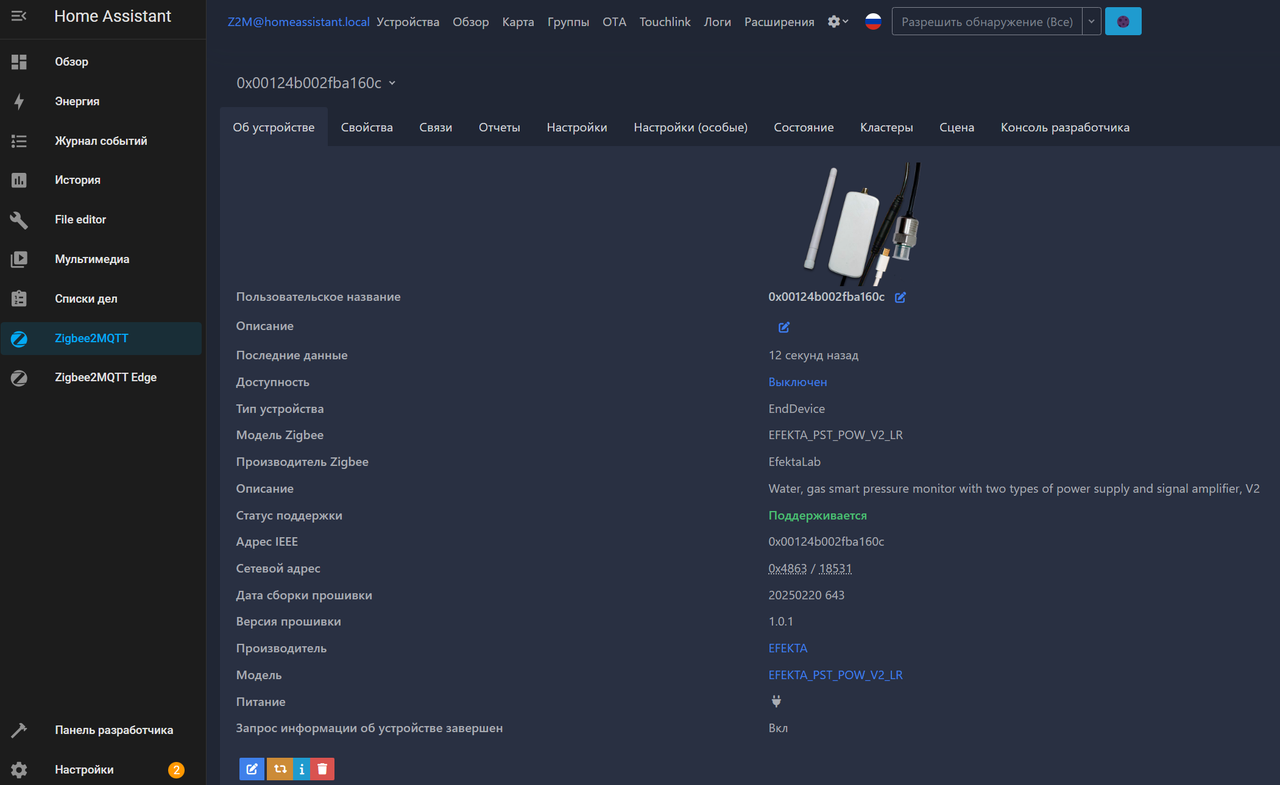Click the EndDevice device type value
1280x785 pixels.
tap(797, 408)
